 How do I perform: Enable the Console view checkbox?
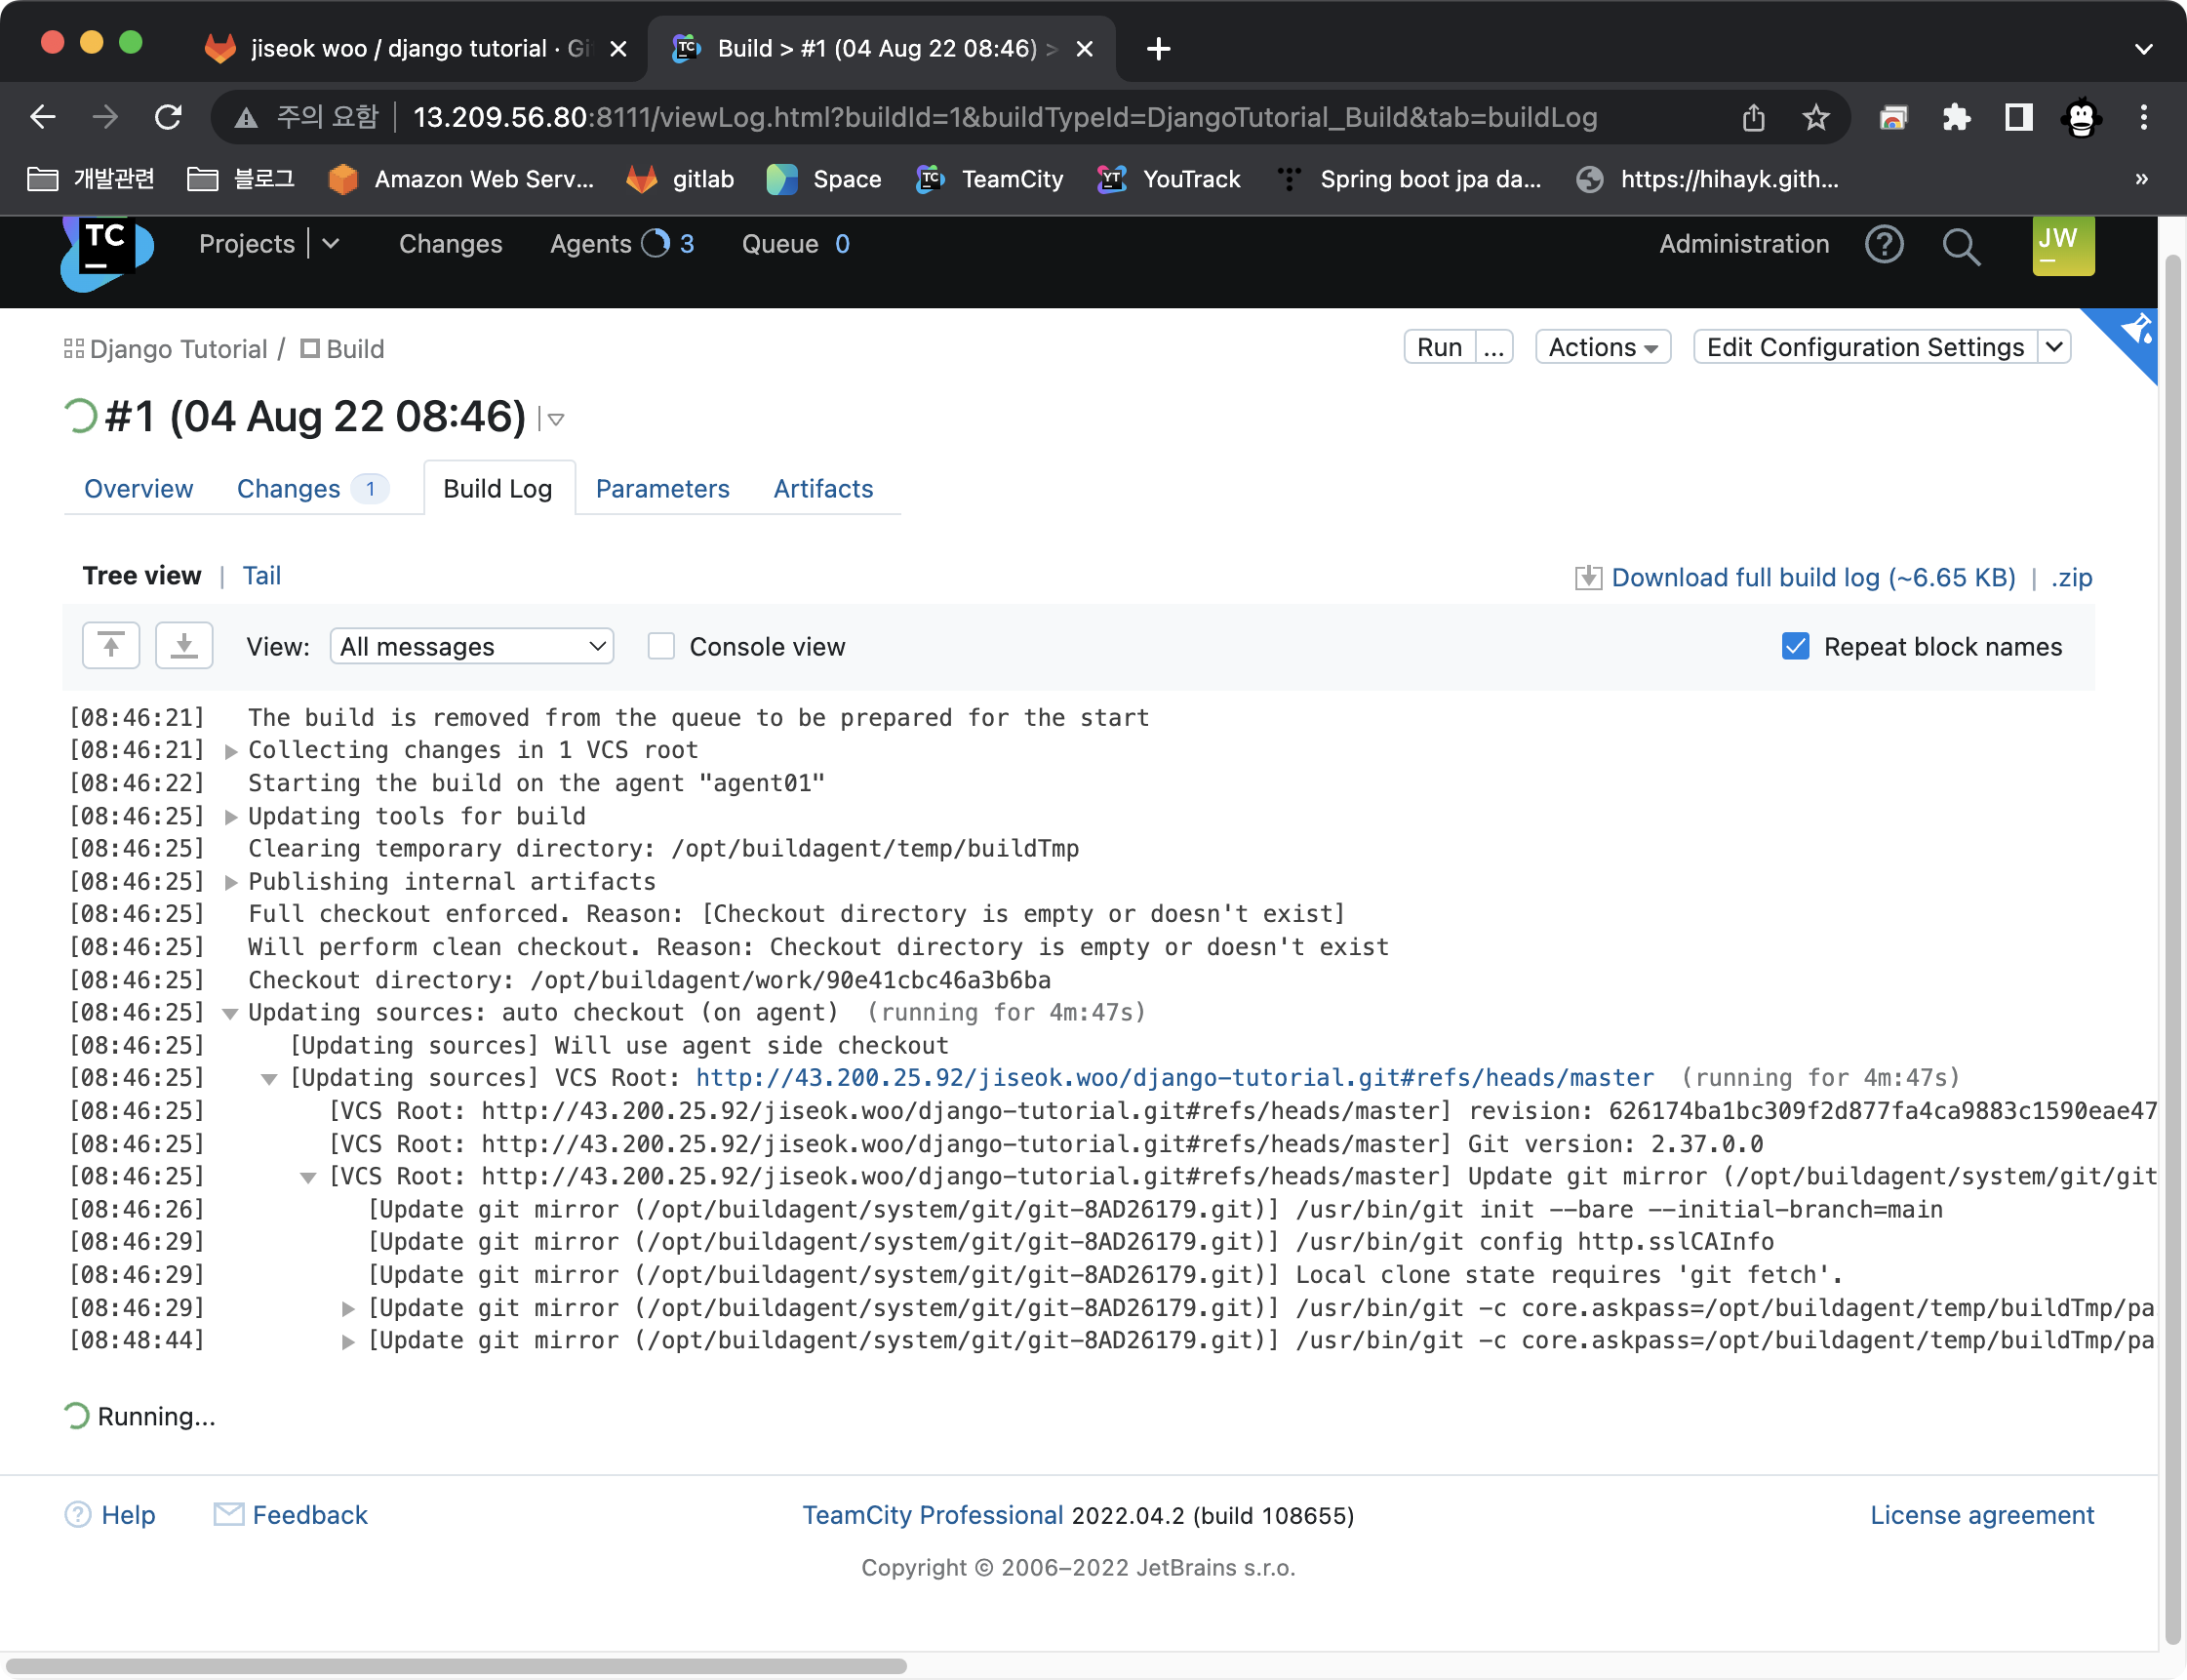pos(661,646)
